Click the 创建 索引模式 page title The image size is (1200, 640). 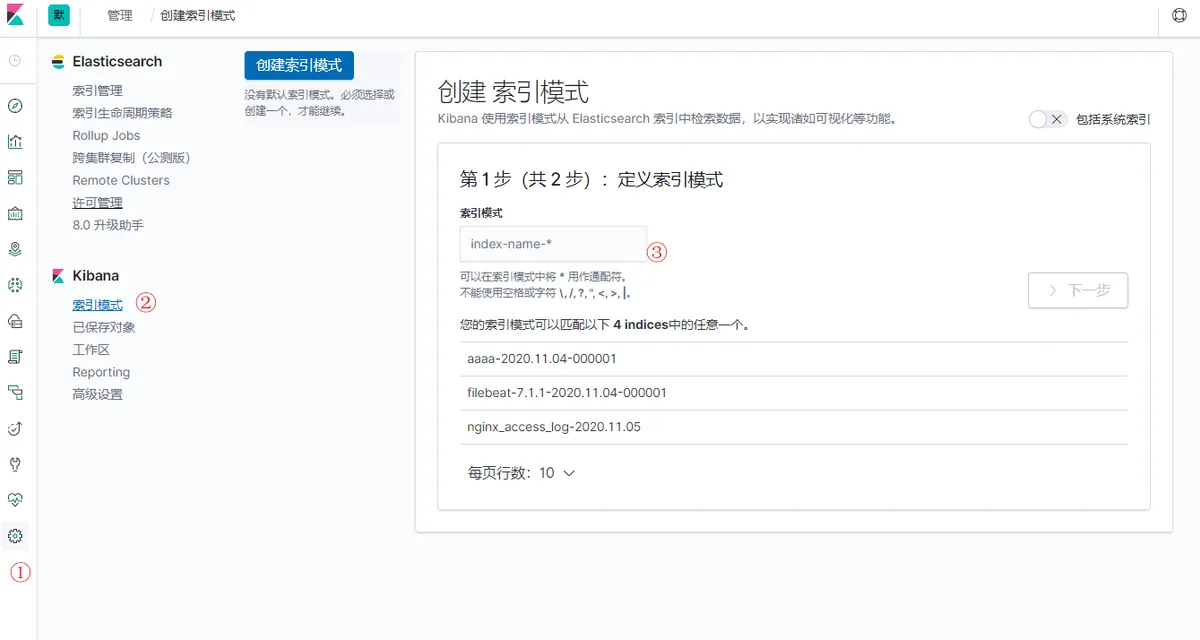[513, 92]
